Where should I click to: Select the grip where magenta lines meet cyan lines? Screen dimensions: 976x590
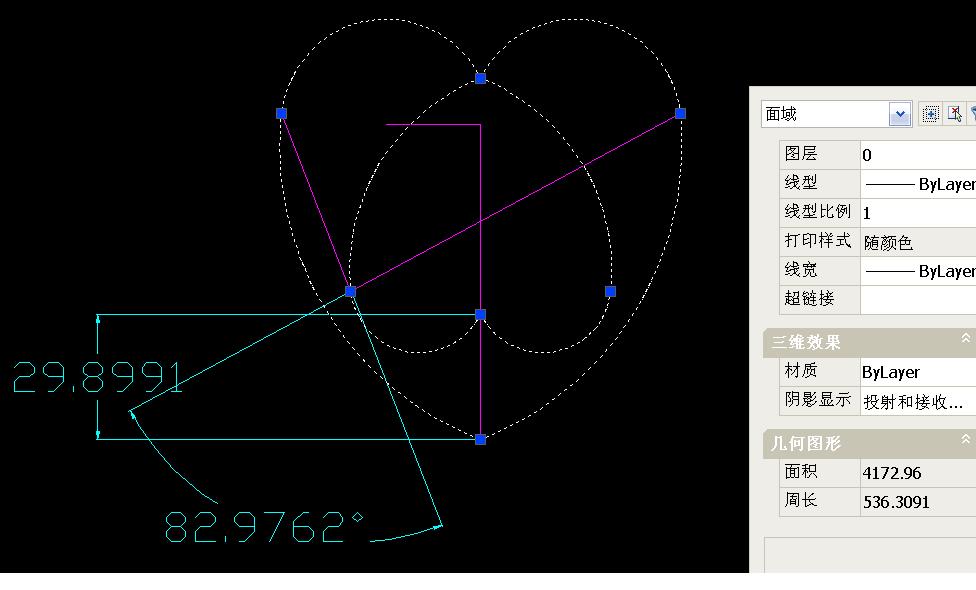point(350,291)
